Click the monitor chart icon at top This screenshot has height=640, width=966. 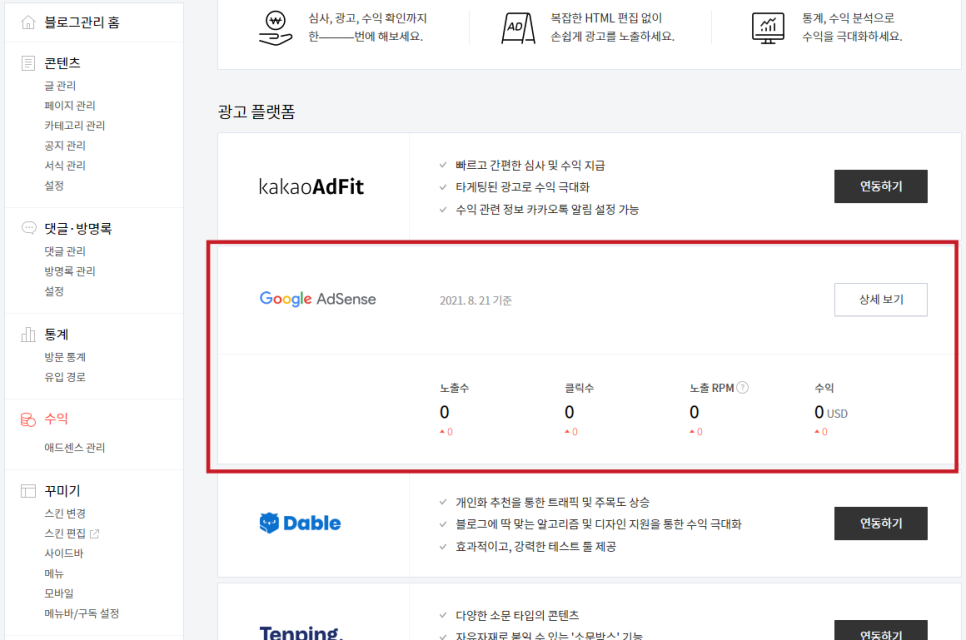[768, 28]
